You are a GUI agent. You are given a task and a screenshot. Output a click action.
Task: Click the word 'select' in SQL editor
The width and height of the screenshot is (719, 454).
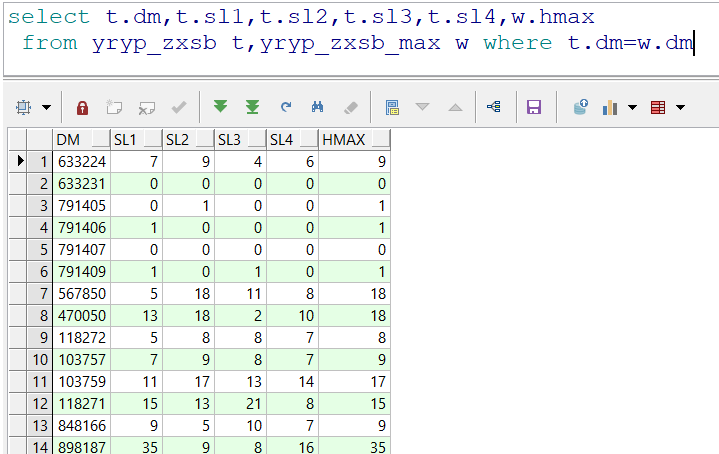coord(49,17)
